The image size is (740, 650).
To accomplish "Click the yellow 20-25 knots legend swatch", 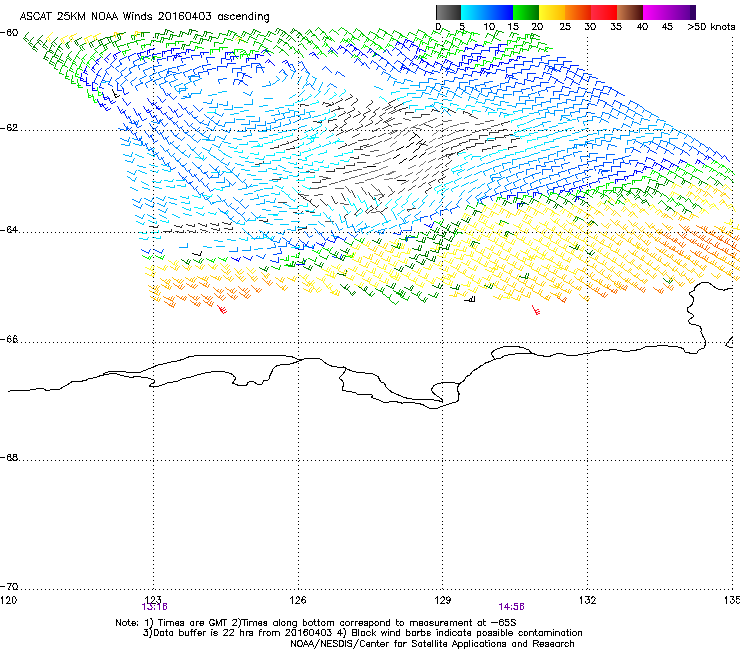I will (x=552, y=12).
